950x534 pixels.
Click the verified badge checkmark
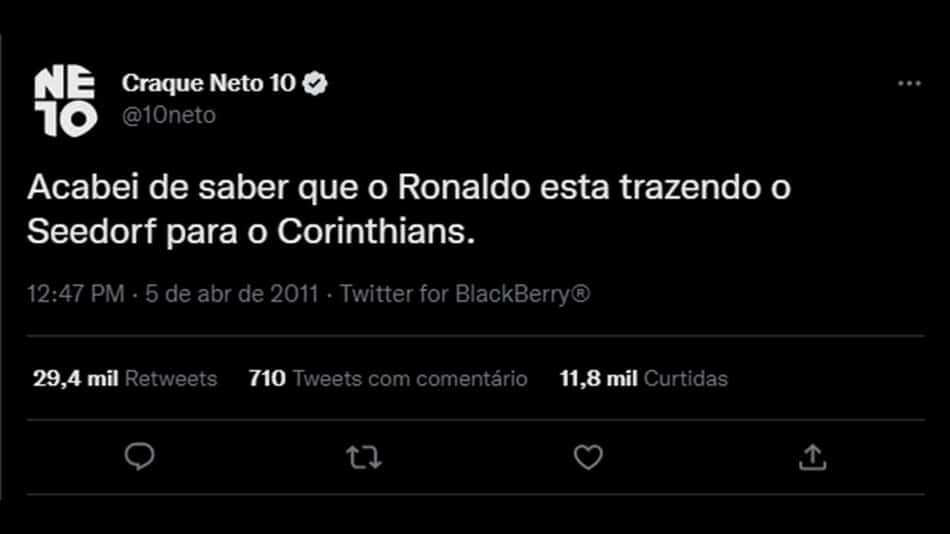pos(315,83)
